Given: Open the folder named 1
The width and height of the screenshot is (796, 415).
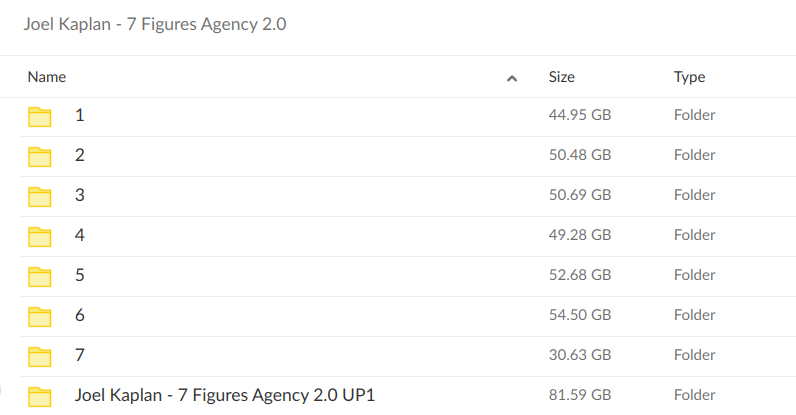Looking at the screenshot, I should coord(80,115).
